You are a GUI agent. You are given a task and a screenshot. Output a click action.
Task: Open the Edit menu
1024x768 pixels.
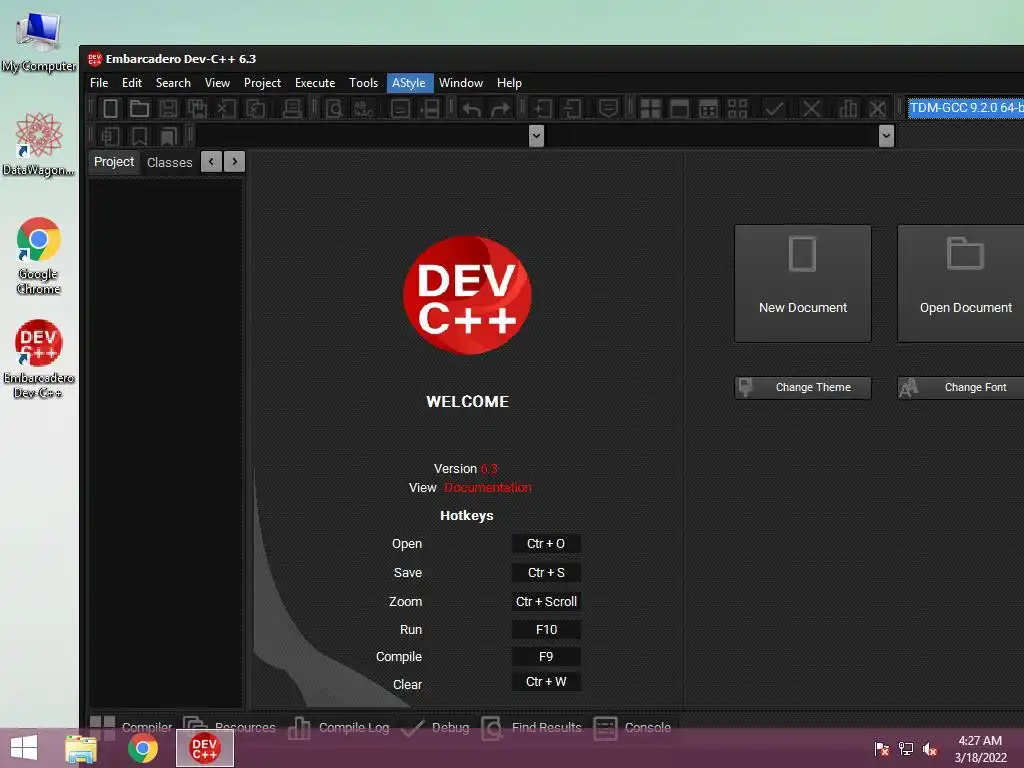pyautogui.click(x=132, y=83)
